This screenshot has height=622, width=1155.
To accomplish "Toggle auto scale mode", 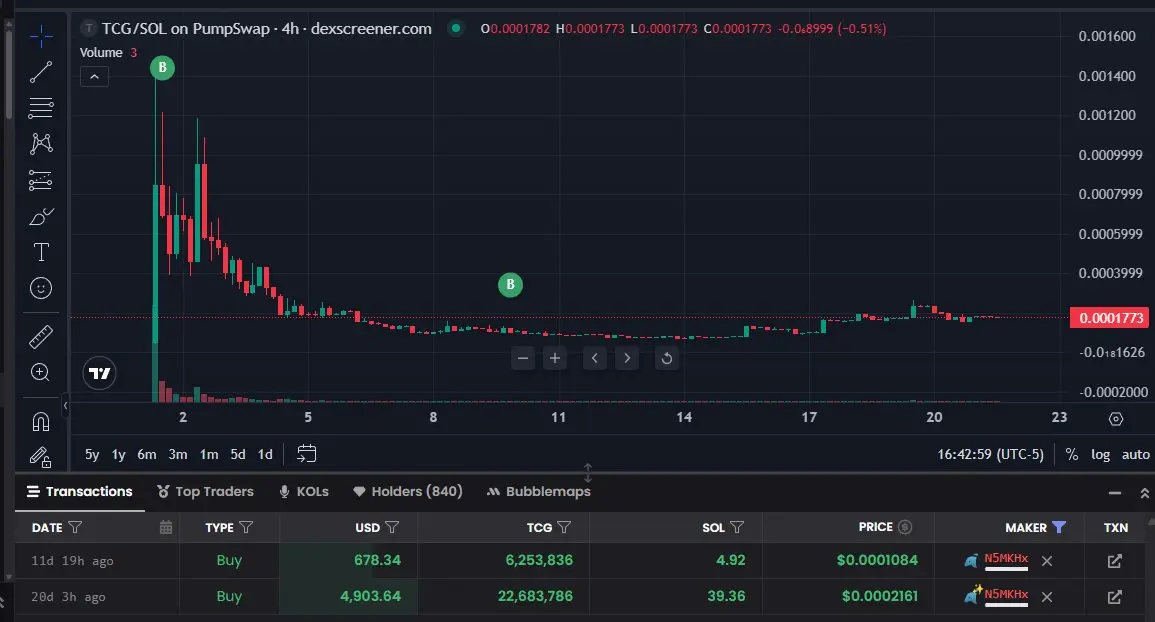I will click(x=1135, y=455).
